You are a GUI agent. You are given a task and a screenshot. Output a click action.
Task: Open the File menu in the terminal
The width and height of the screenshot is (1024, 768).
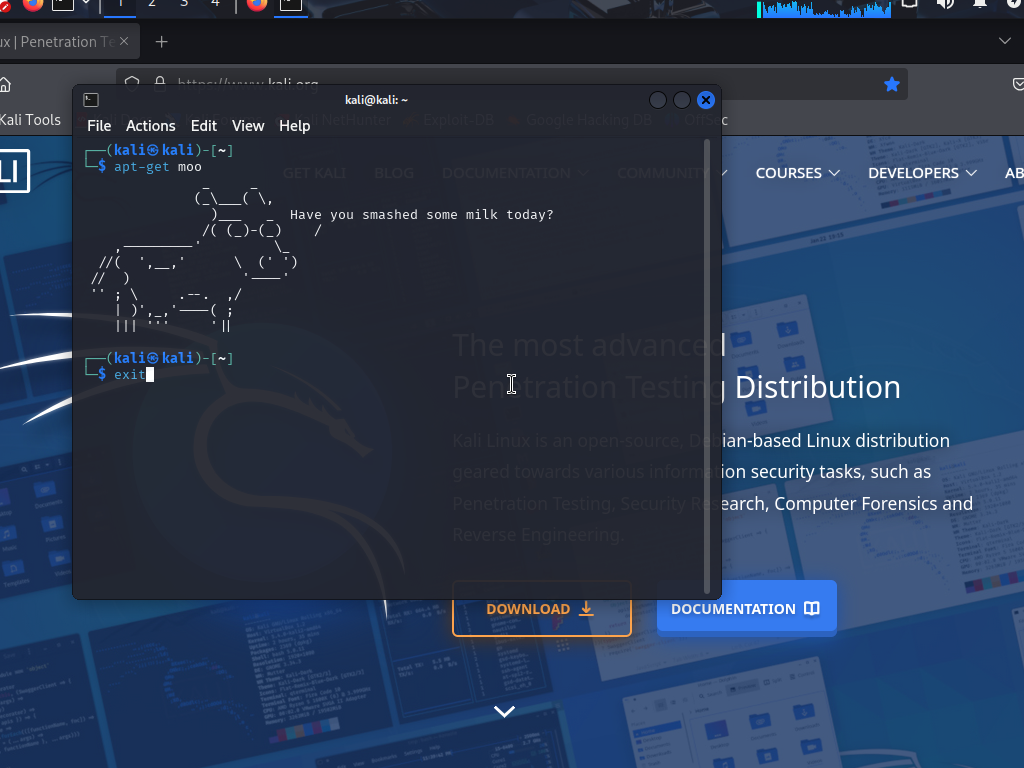tap(99, 125)
